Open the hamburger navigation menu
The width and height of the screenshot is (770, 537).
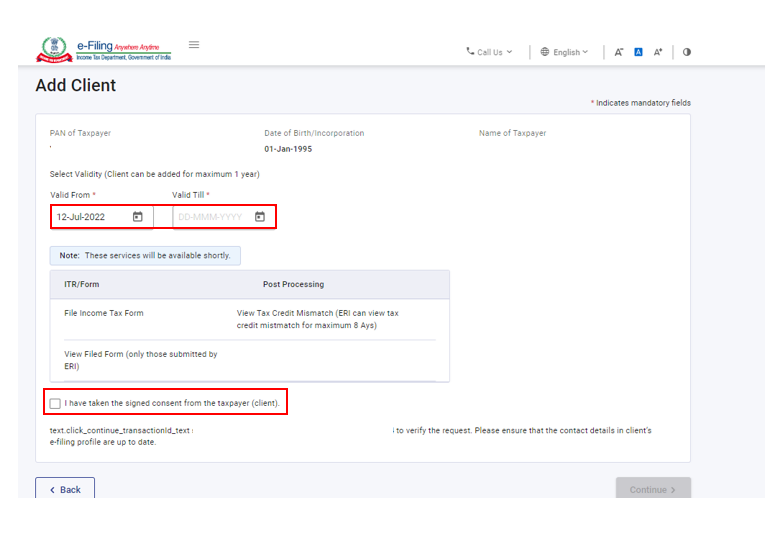[x=194, y=44]
